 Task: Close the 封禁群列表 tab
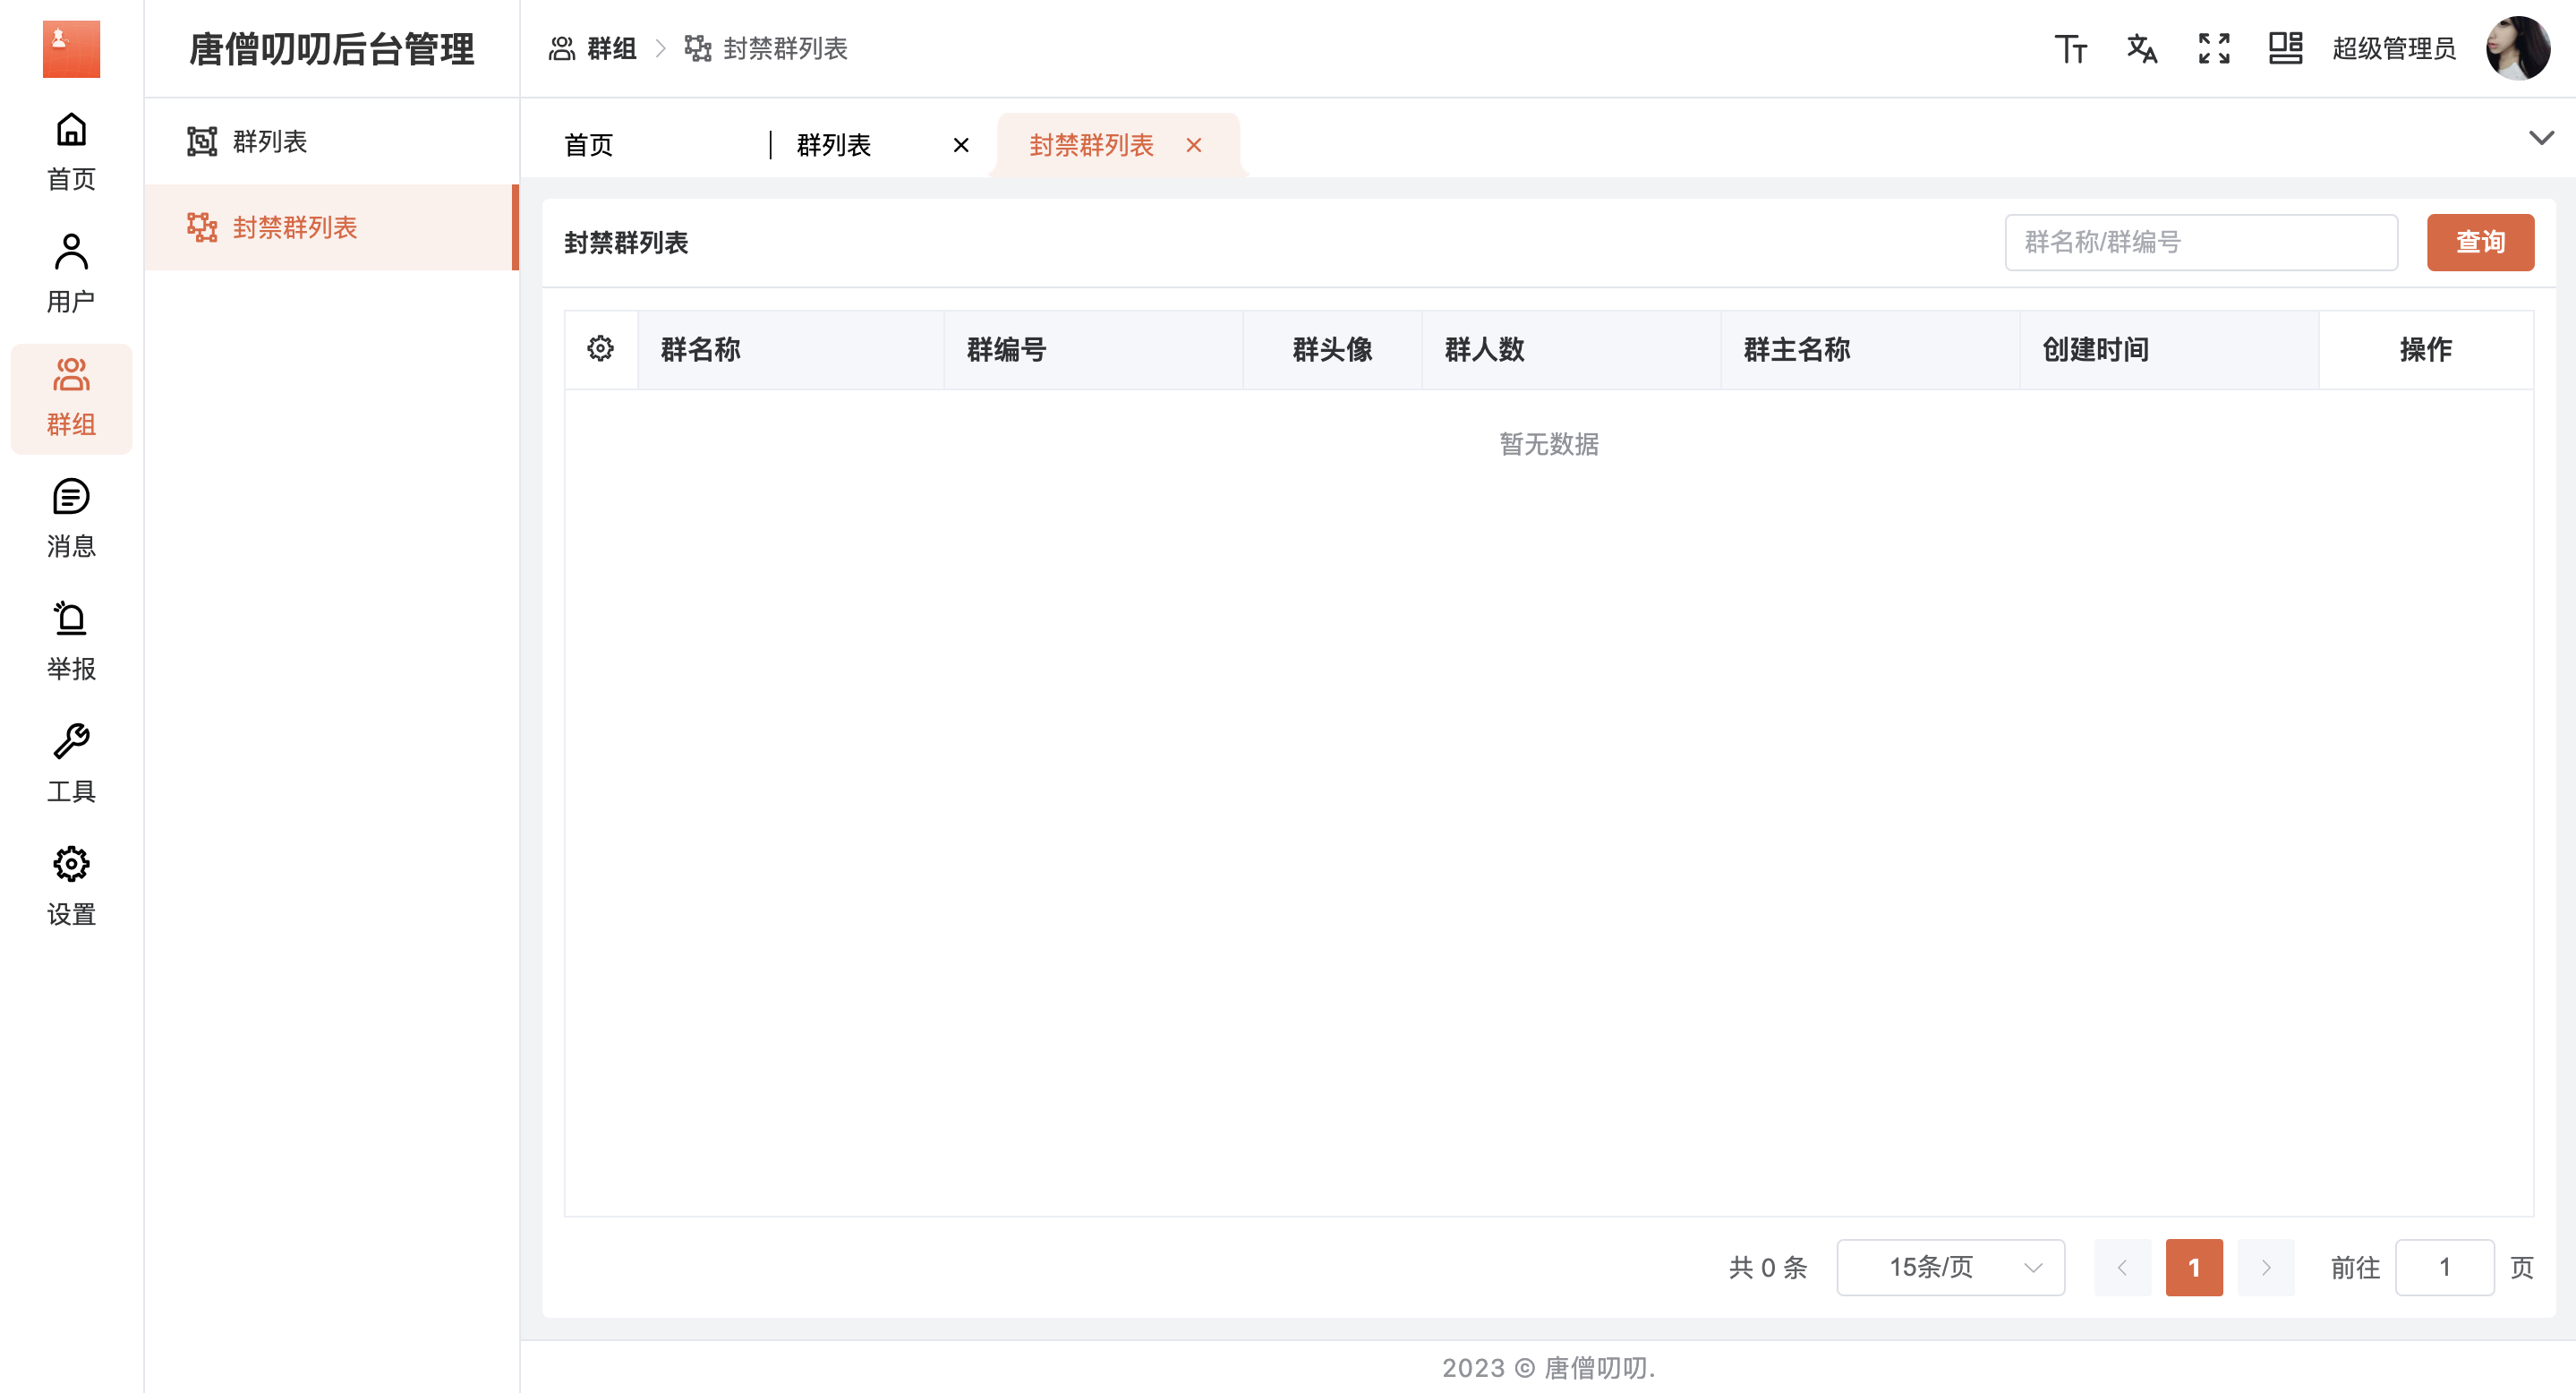coord(1193,145)
